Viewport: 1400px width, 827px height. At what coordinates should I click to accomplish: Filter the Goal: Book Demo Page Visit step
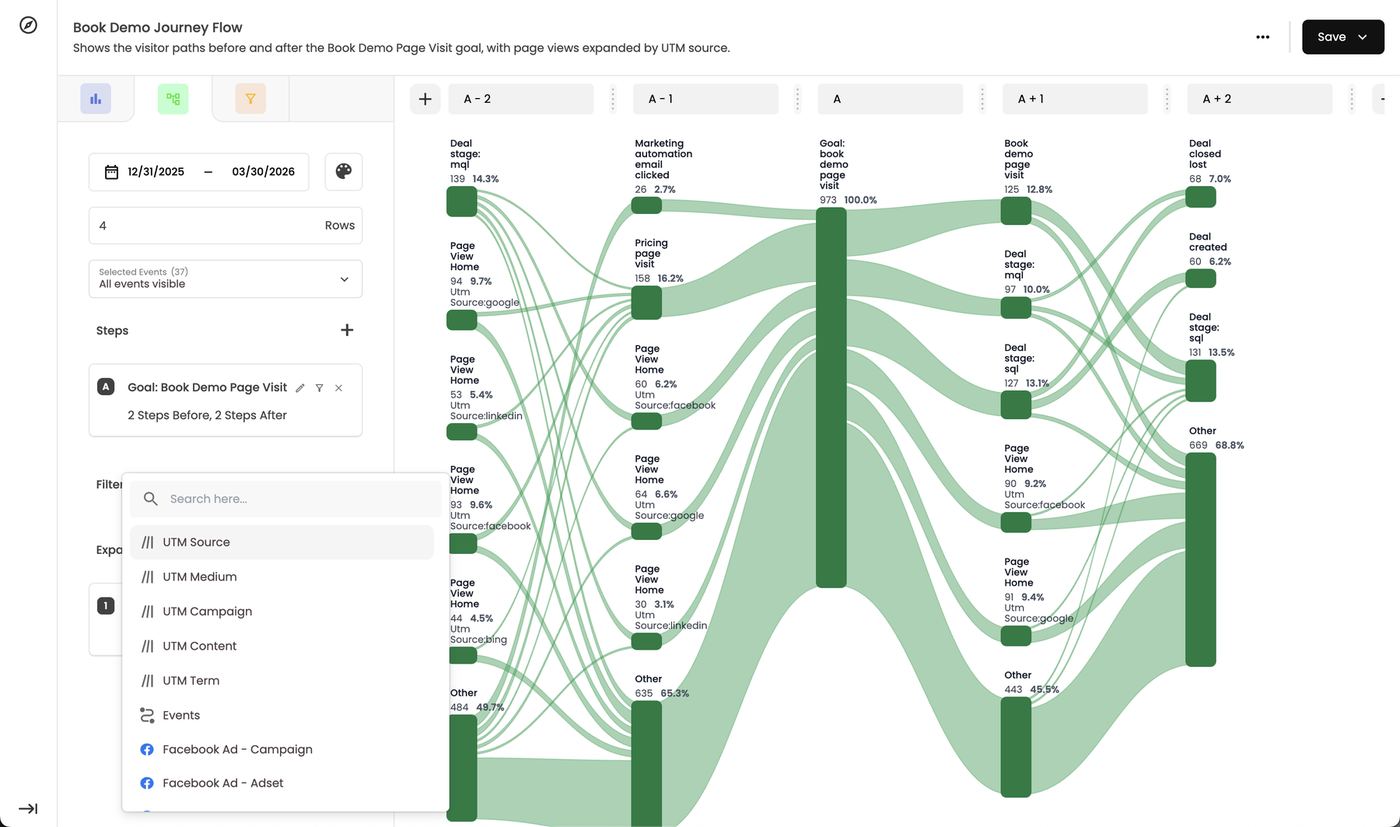click(x=319, y=388)
